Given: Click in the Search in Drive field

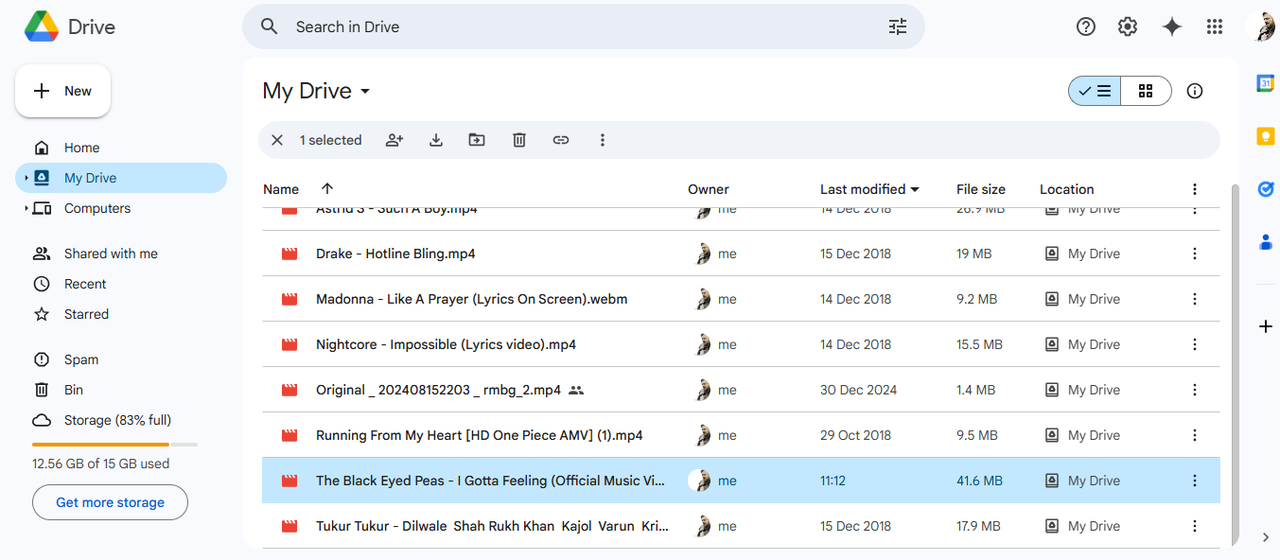Looking at the screenshot, I should pos(585,27).
